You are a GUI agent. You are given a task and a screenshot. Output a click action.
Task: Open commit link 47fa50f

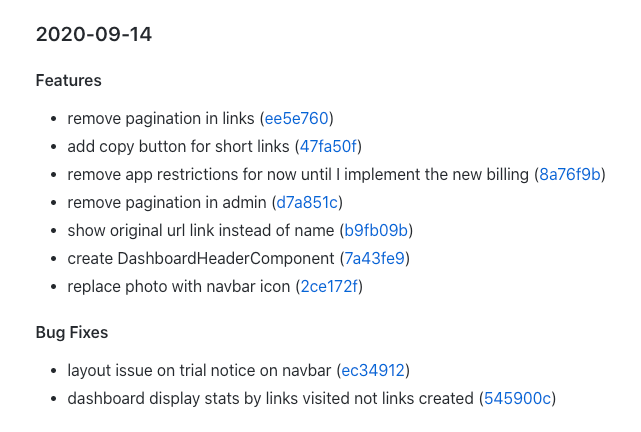click(329, 146)
